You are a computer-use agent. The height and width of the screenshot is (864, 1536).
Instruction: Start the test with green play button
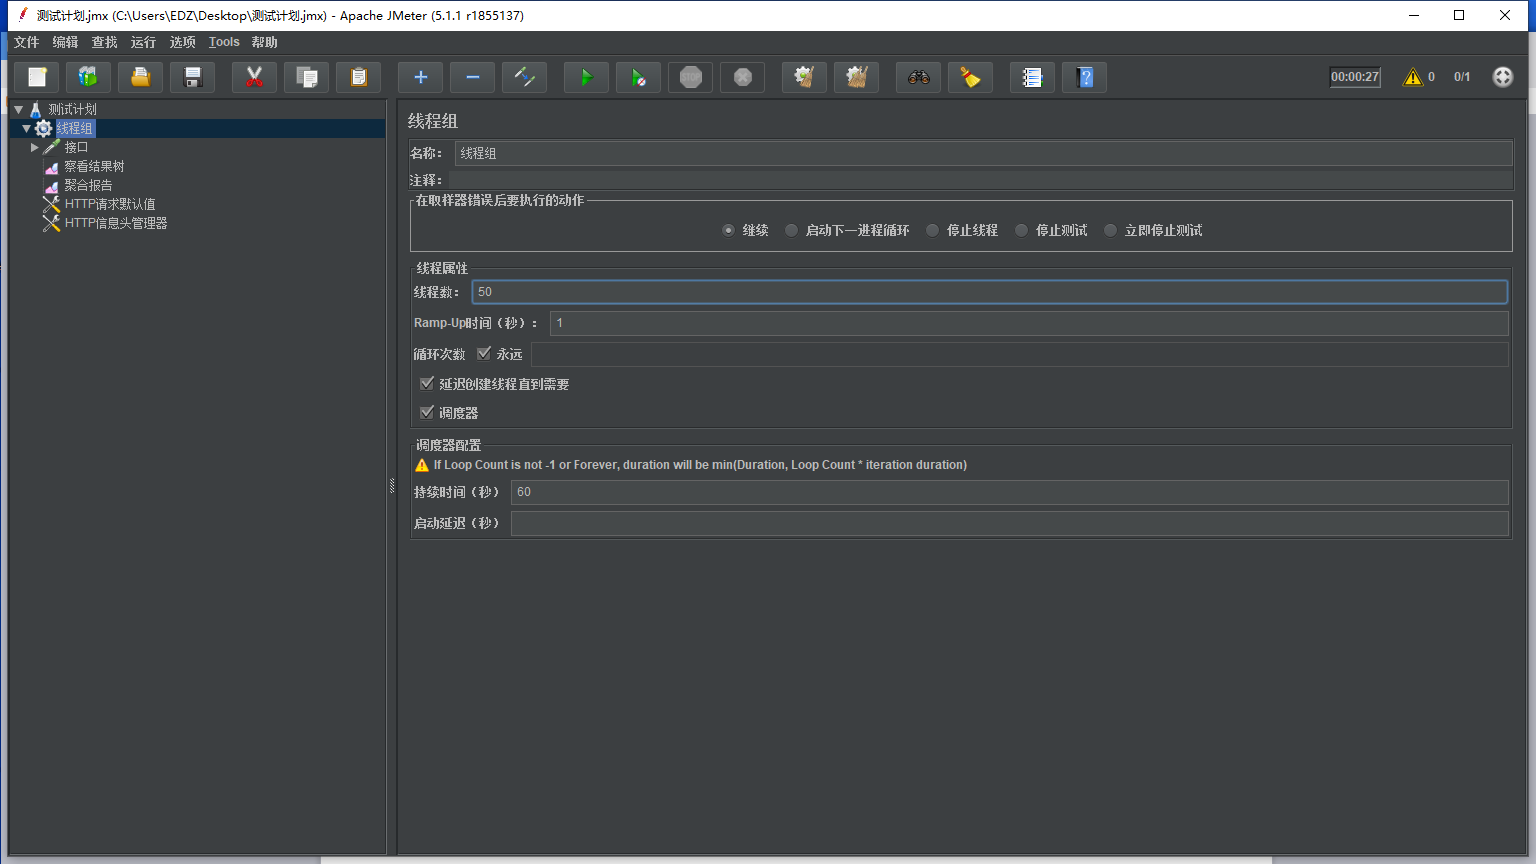pyautogui.click(x=586, y=77)
